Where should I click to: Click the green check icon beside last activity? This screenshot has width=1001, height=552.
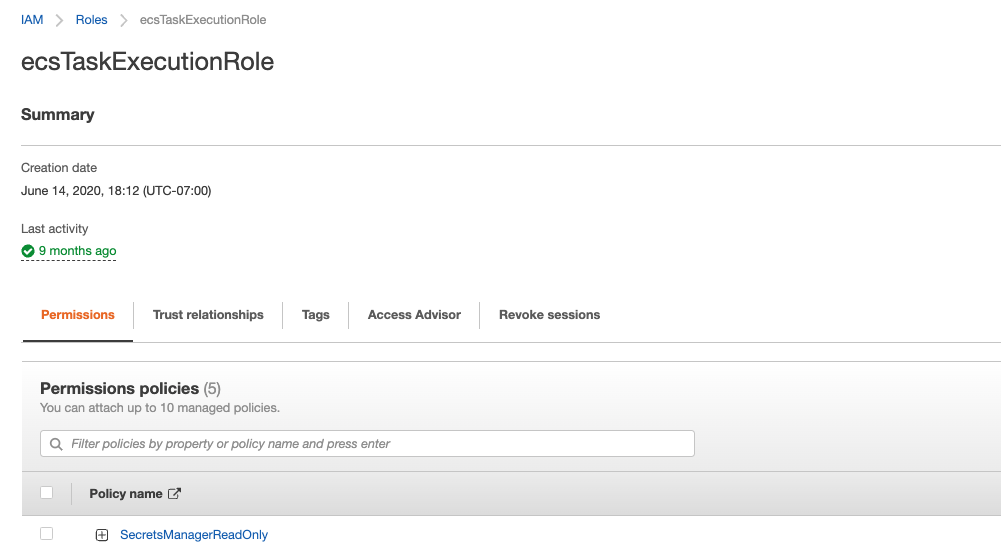(x=27, y=251)
